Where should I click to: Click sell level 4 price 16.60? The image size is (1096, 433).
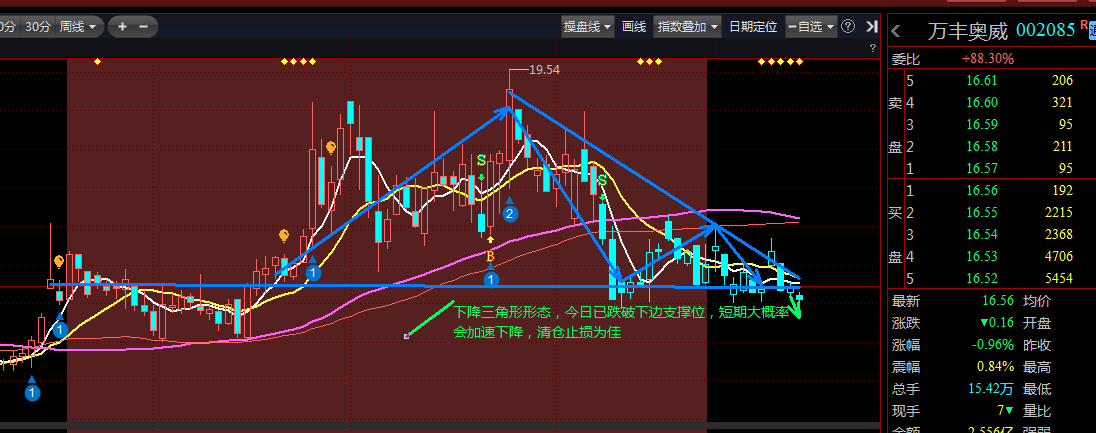click(981, 102)
